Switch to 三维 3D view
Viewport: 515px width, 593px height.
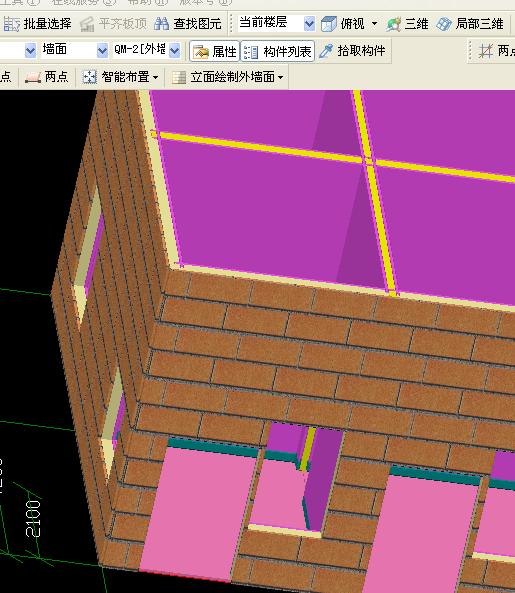pos(407,24)
